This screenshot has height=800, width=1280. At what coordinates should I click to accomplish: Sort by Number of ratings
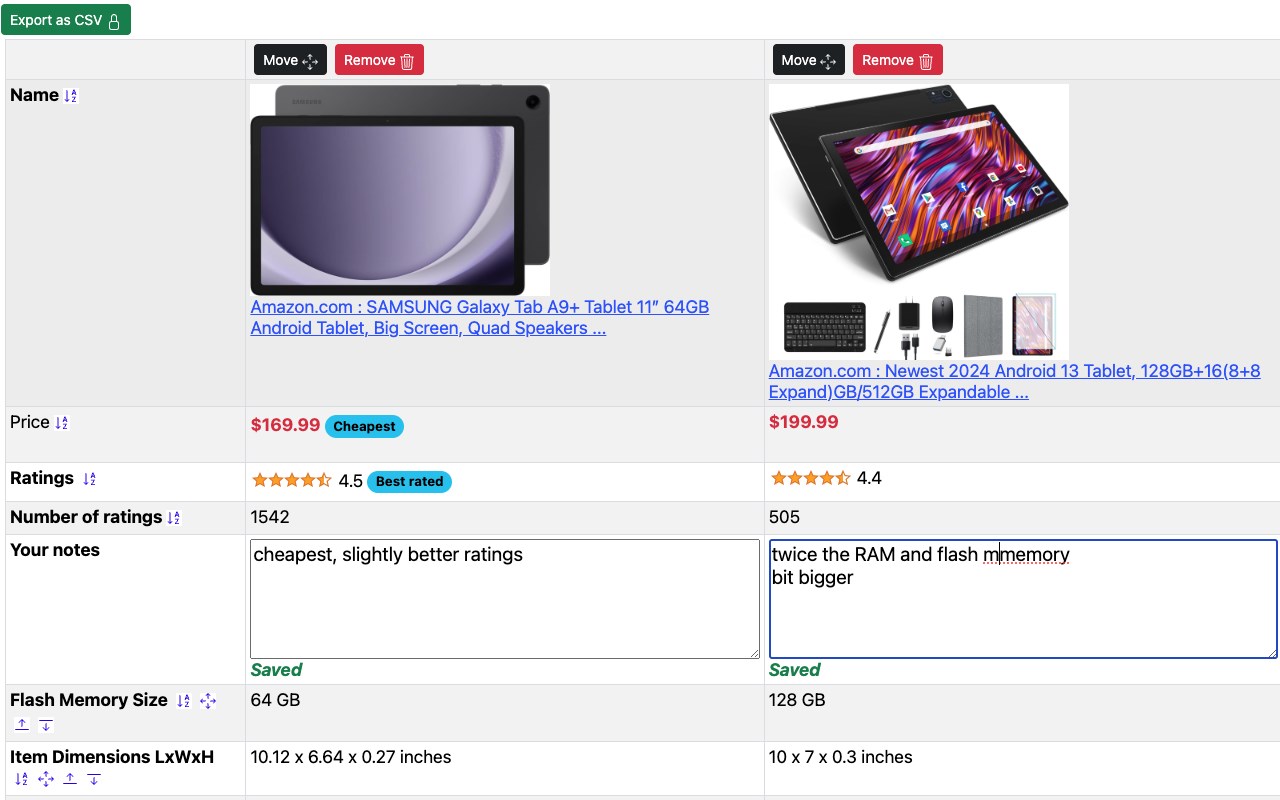pyautogui.click(x=173, y=518)
